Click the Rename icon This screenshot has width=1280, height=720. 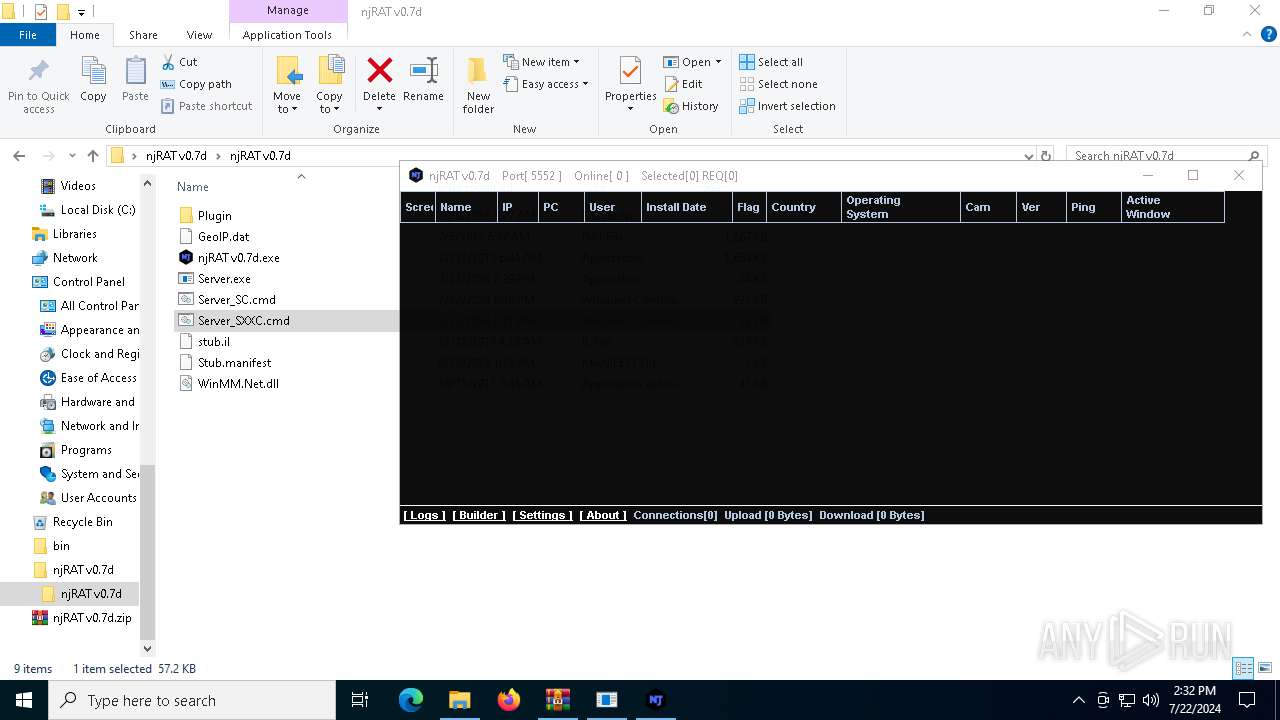(424, 70)
